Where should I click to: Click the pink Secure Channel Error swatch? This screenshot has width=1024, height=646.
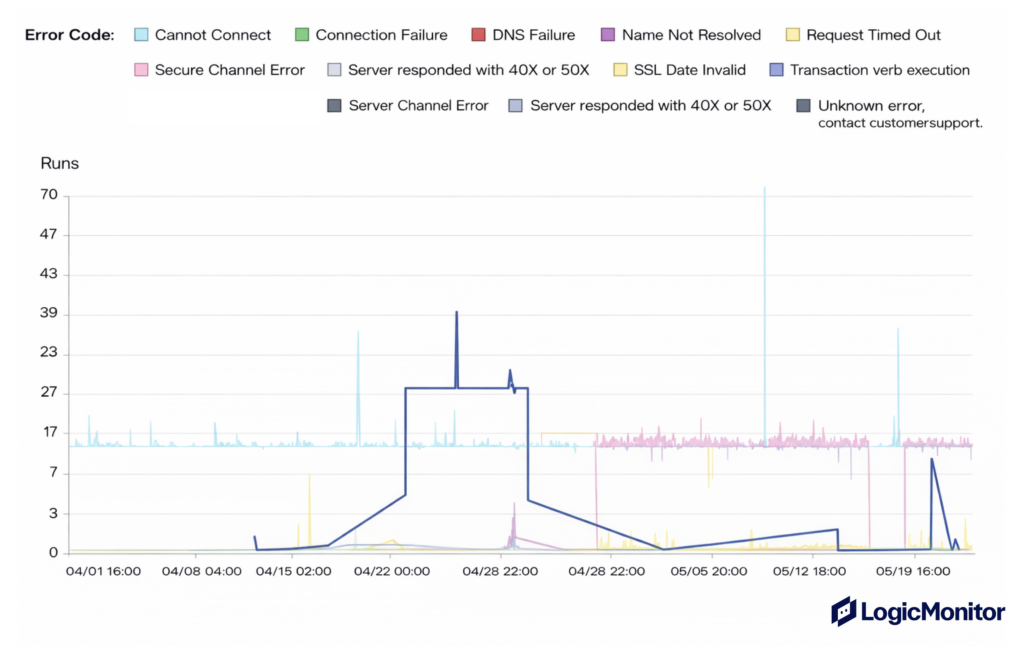point(141,70)
